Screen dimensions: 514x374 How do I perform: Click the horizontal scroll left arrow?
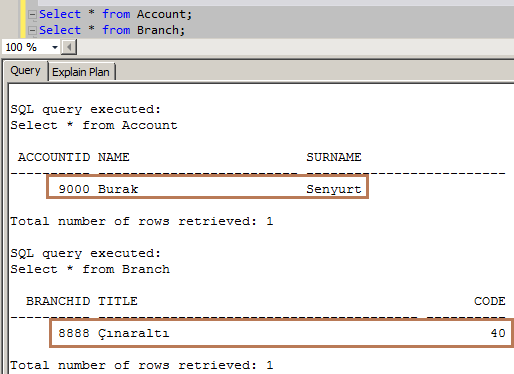tap(69, 47)
